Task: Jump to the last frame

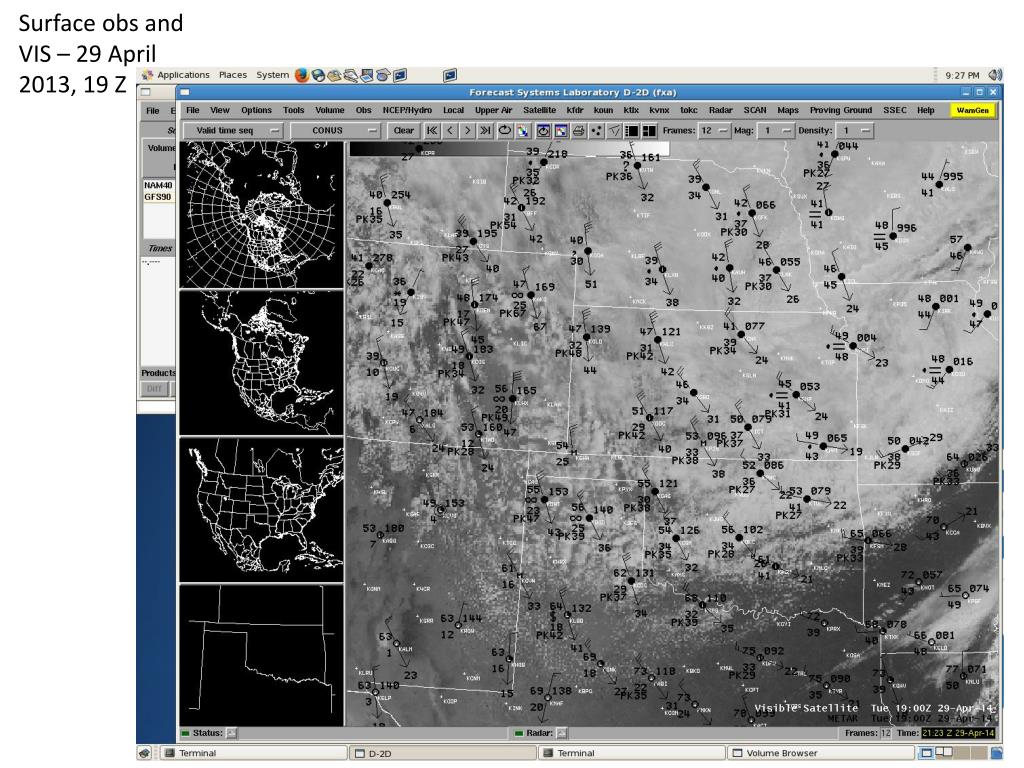Action: (x=485, y=131)
